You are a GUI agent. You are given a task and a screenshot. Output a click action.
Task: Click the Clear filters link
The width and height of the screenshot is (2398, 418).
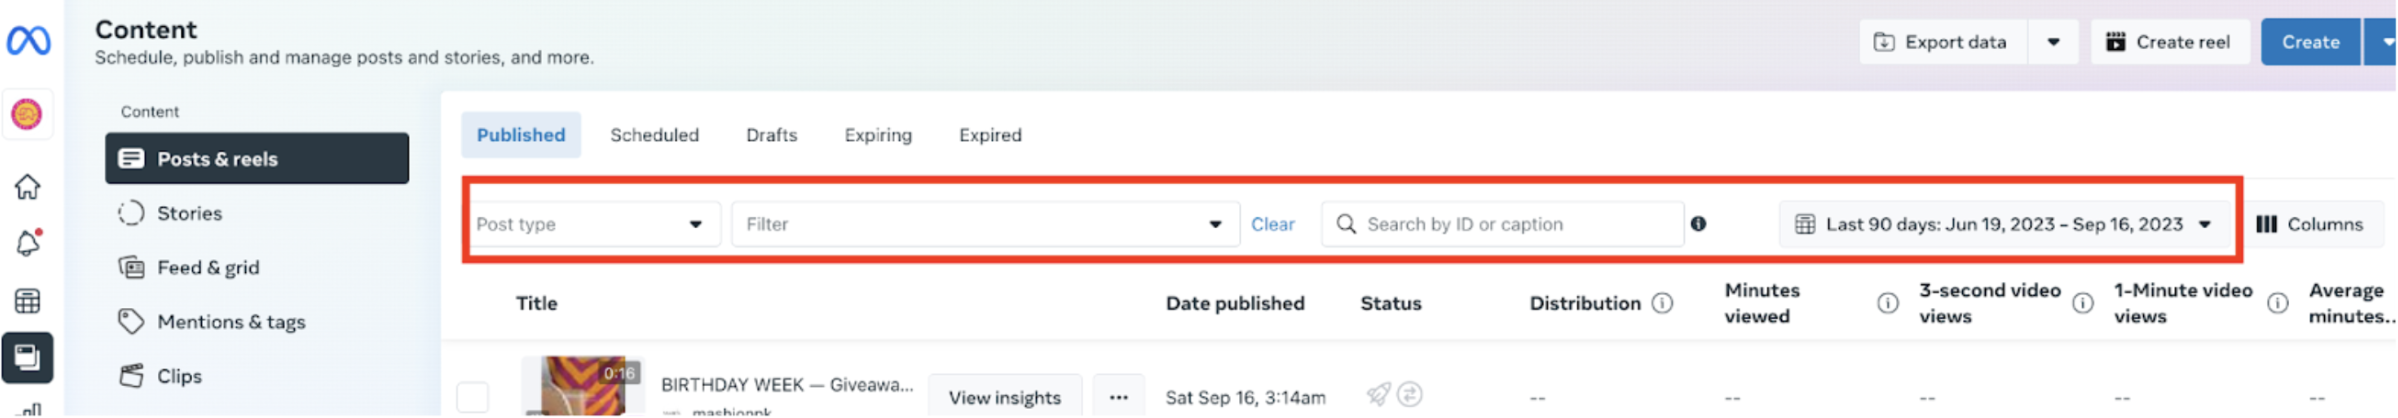[1272, 224]
